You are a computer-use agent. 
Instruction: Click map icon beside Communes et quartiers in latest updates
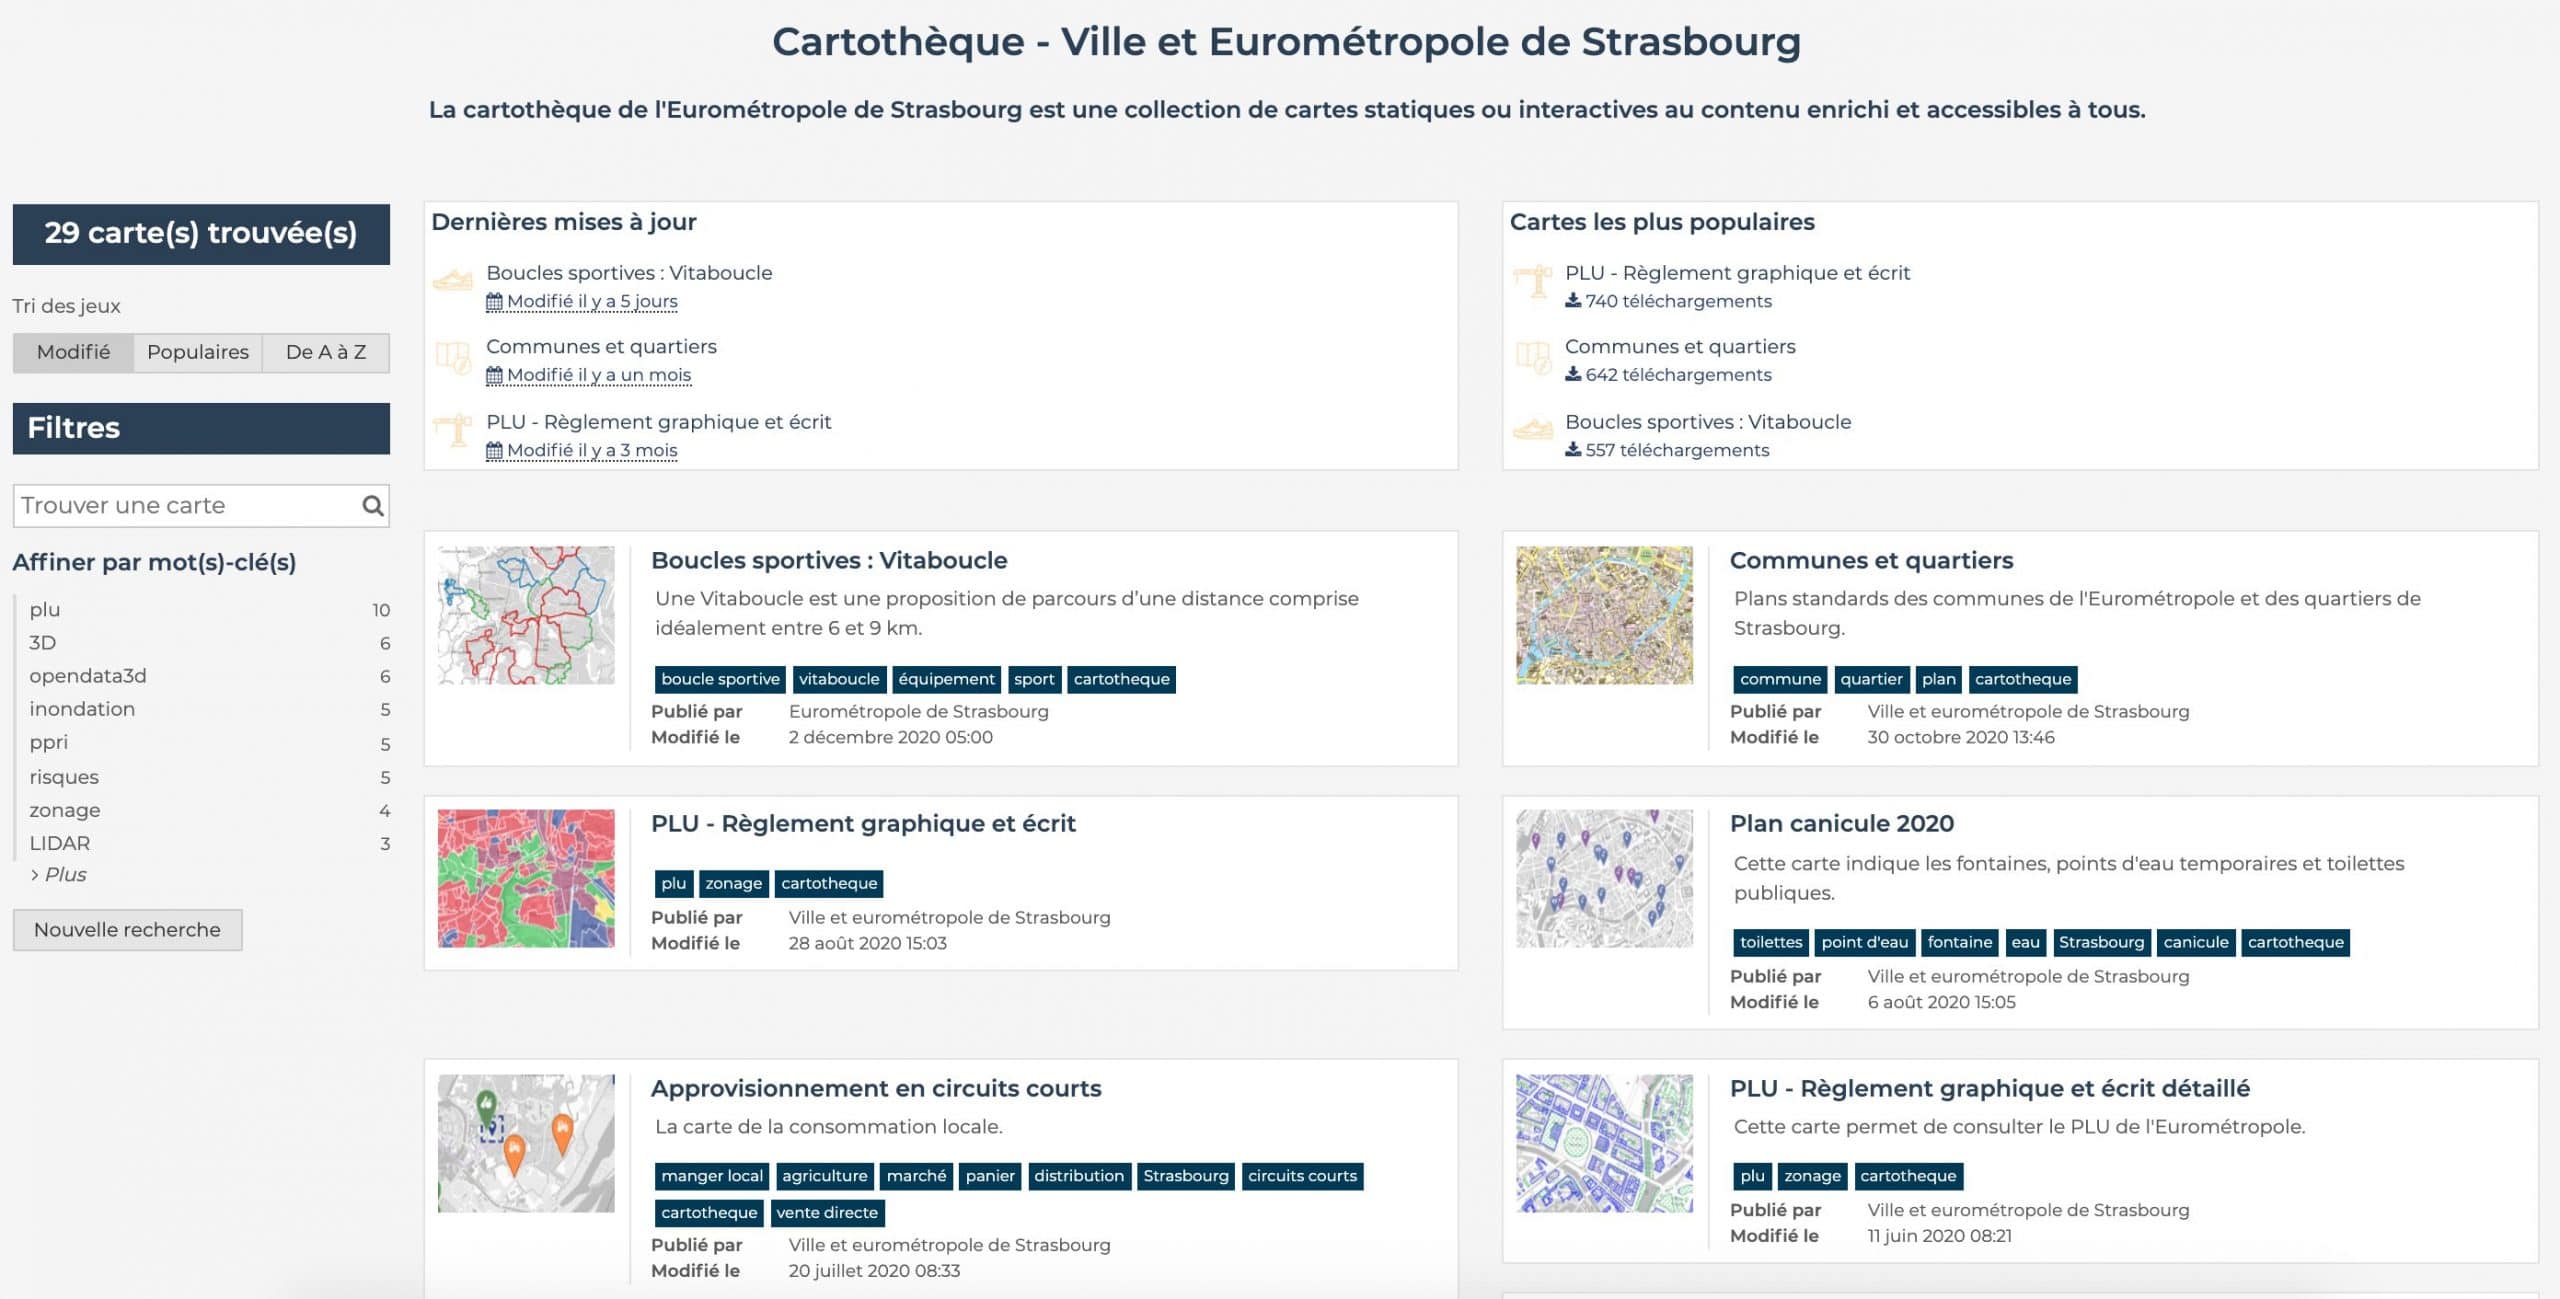[x=452, y=357]
